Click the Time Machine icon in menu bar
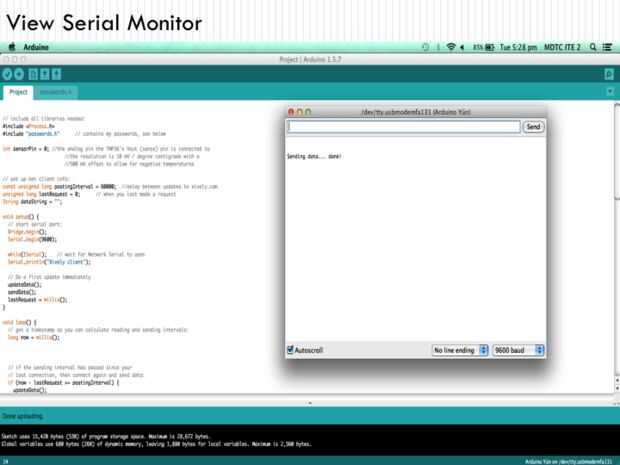620x465 pixels. pyautogui.click(x=425, y=47)
